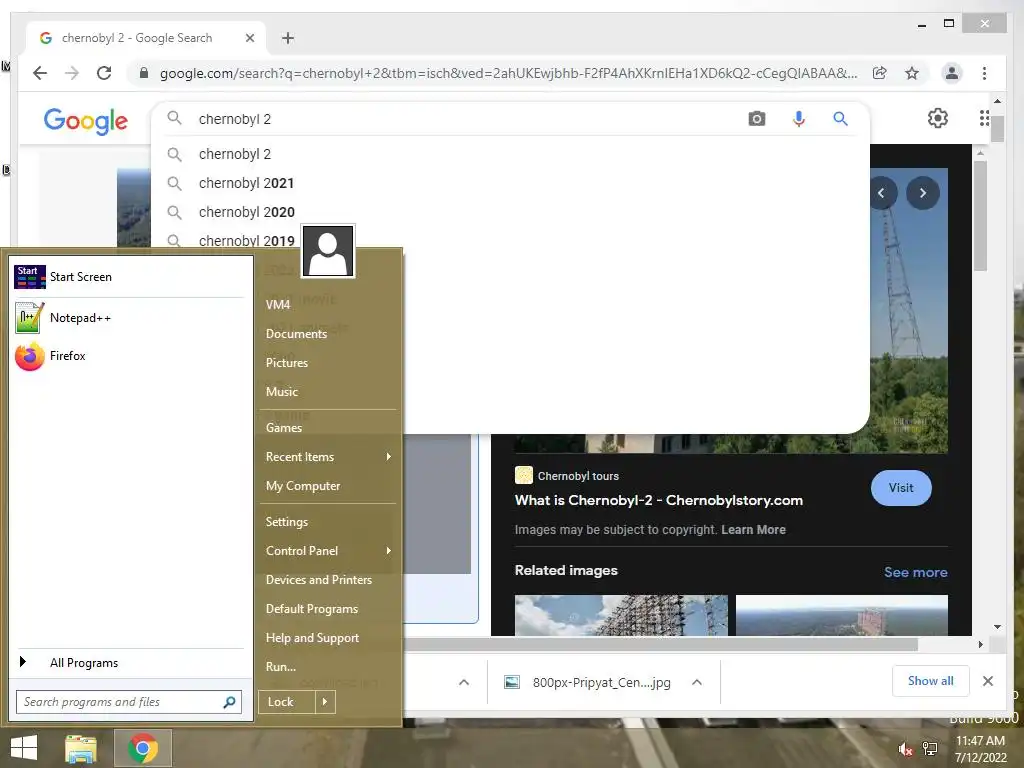The height and width of the screenshot is (768, 1024).
Task: Click the Chrome icon on the taskbar
Action: pos(143,748)
